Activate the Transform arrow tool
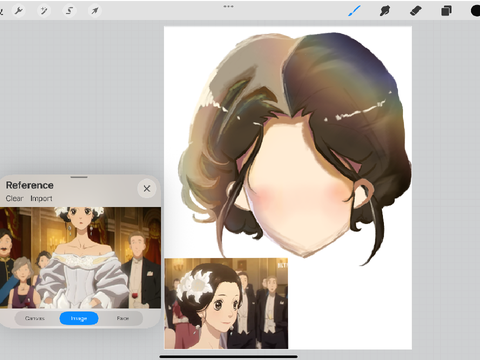Screen dimensions: 480x360 (95, 11)
